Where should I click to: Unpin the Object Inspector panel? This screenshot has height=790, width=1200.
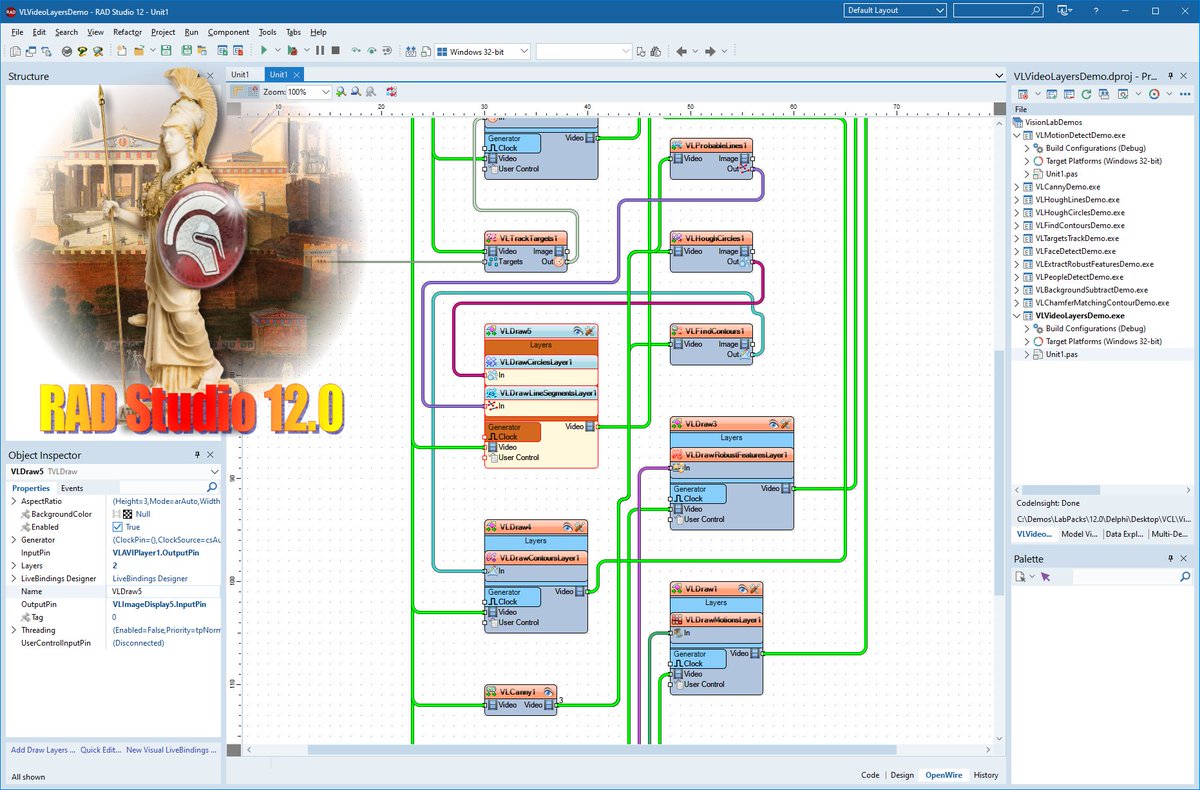click(x=197, y=454)
